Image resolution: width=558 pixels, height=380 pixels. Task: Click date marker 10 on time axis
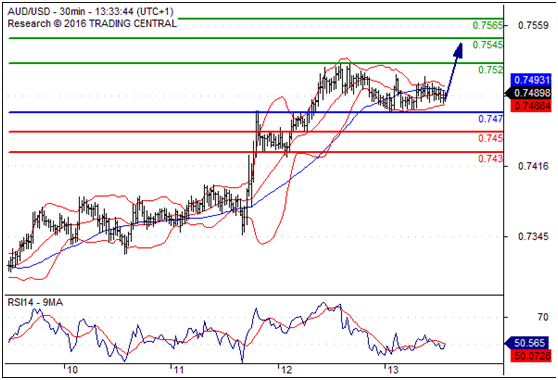72,370
